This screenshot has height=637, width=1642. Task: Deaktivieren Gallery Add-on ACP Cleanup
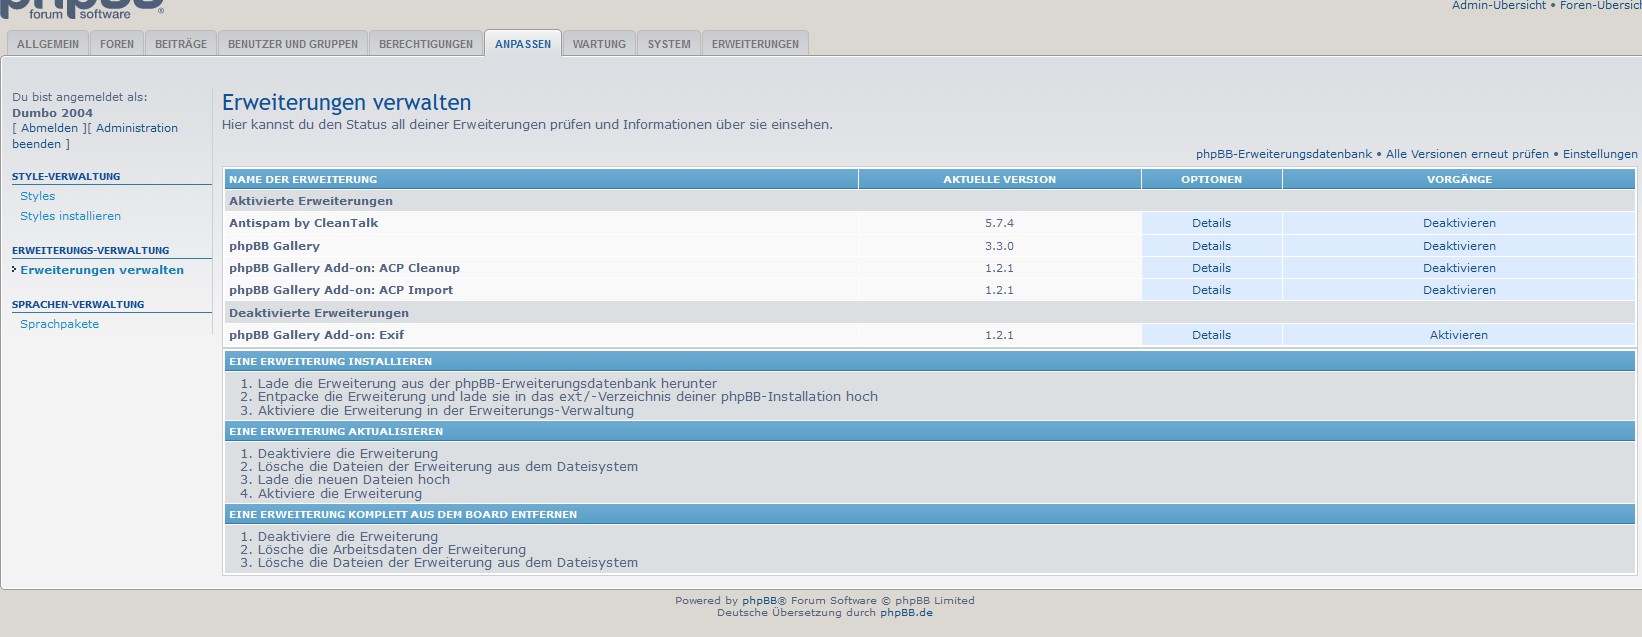coord(1459,268)
